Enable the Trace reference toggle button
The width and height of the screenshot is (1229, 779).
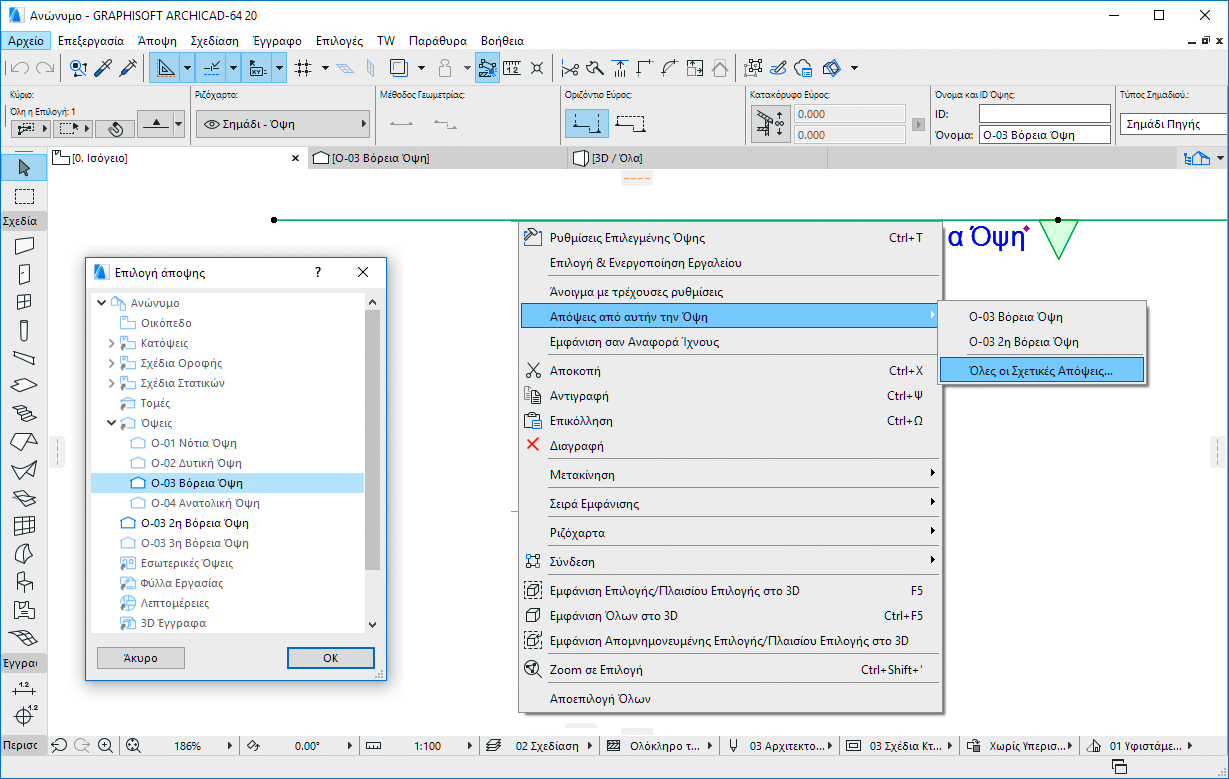(398, 68)
